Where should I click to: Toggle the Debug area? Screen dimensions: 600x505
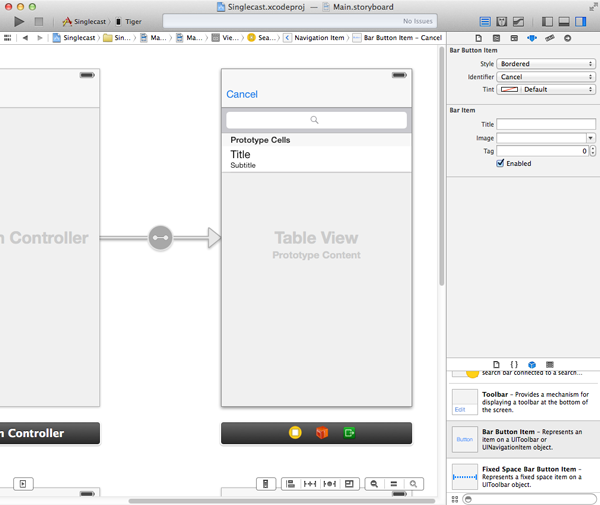click(x=564, y=22)
